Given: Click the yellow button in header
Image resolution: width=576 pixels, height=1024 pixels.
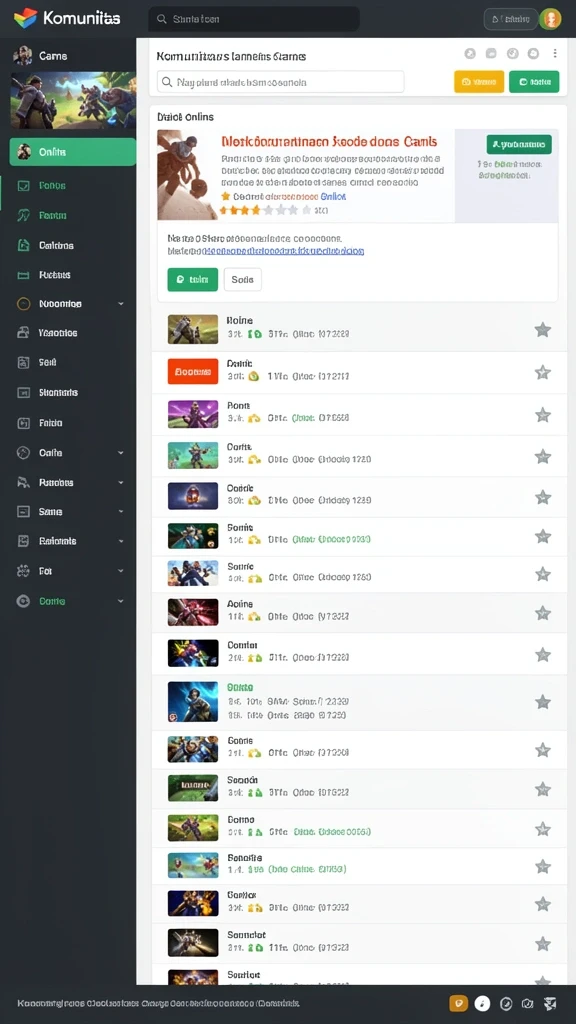Looking at the screenshot, I should 479,82.
